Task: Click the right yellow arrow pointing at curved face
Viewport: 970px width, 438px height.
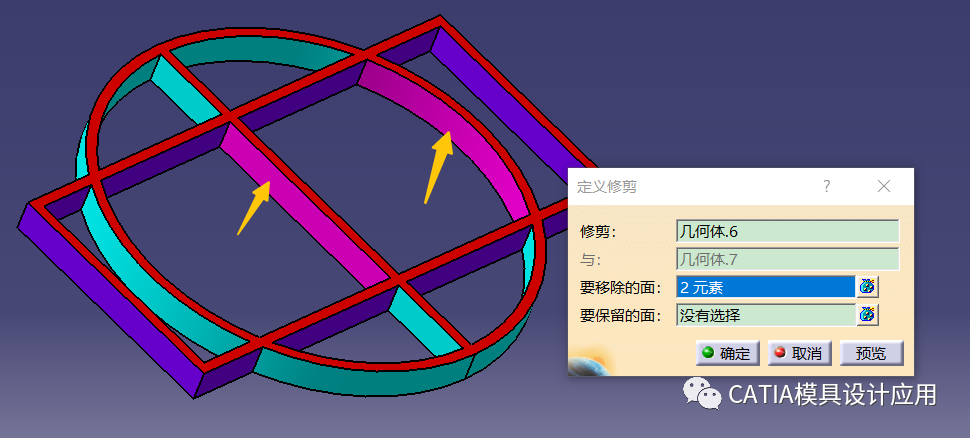Action: (439, 166)
